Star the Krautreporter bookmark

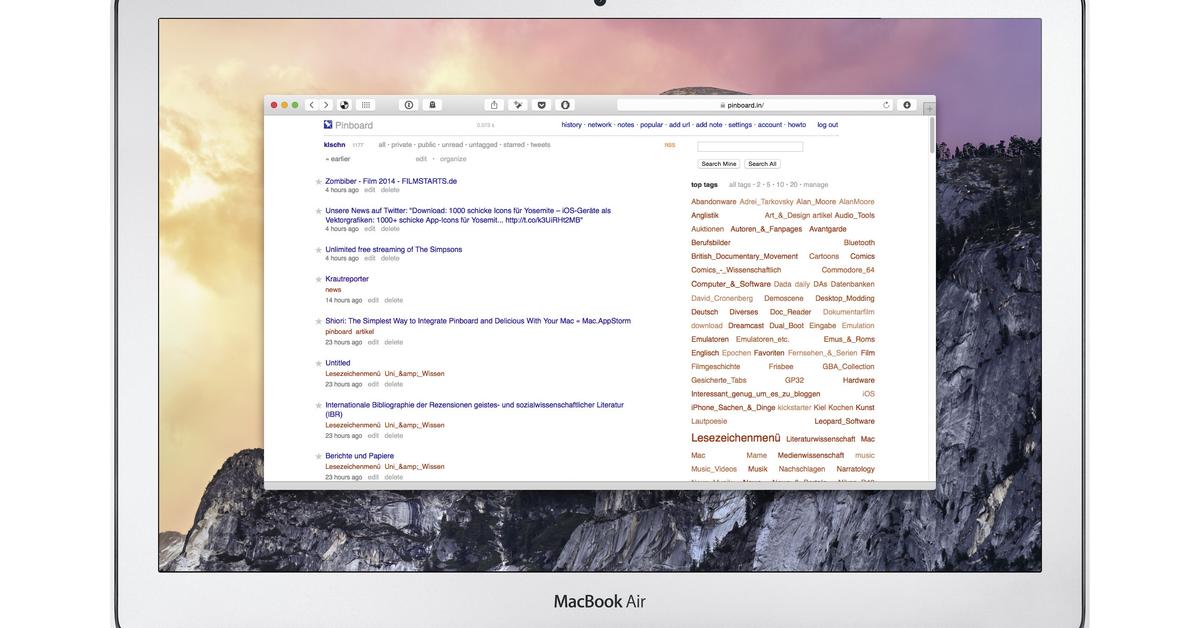(x=319, y=279)
